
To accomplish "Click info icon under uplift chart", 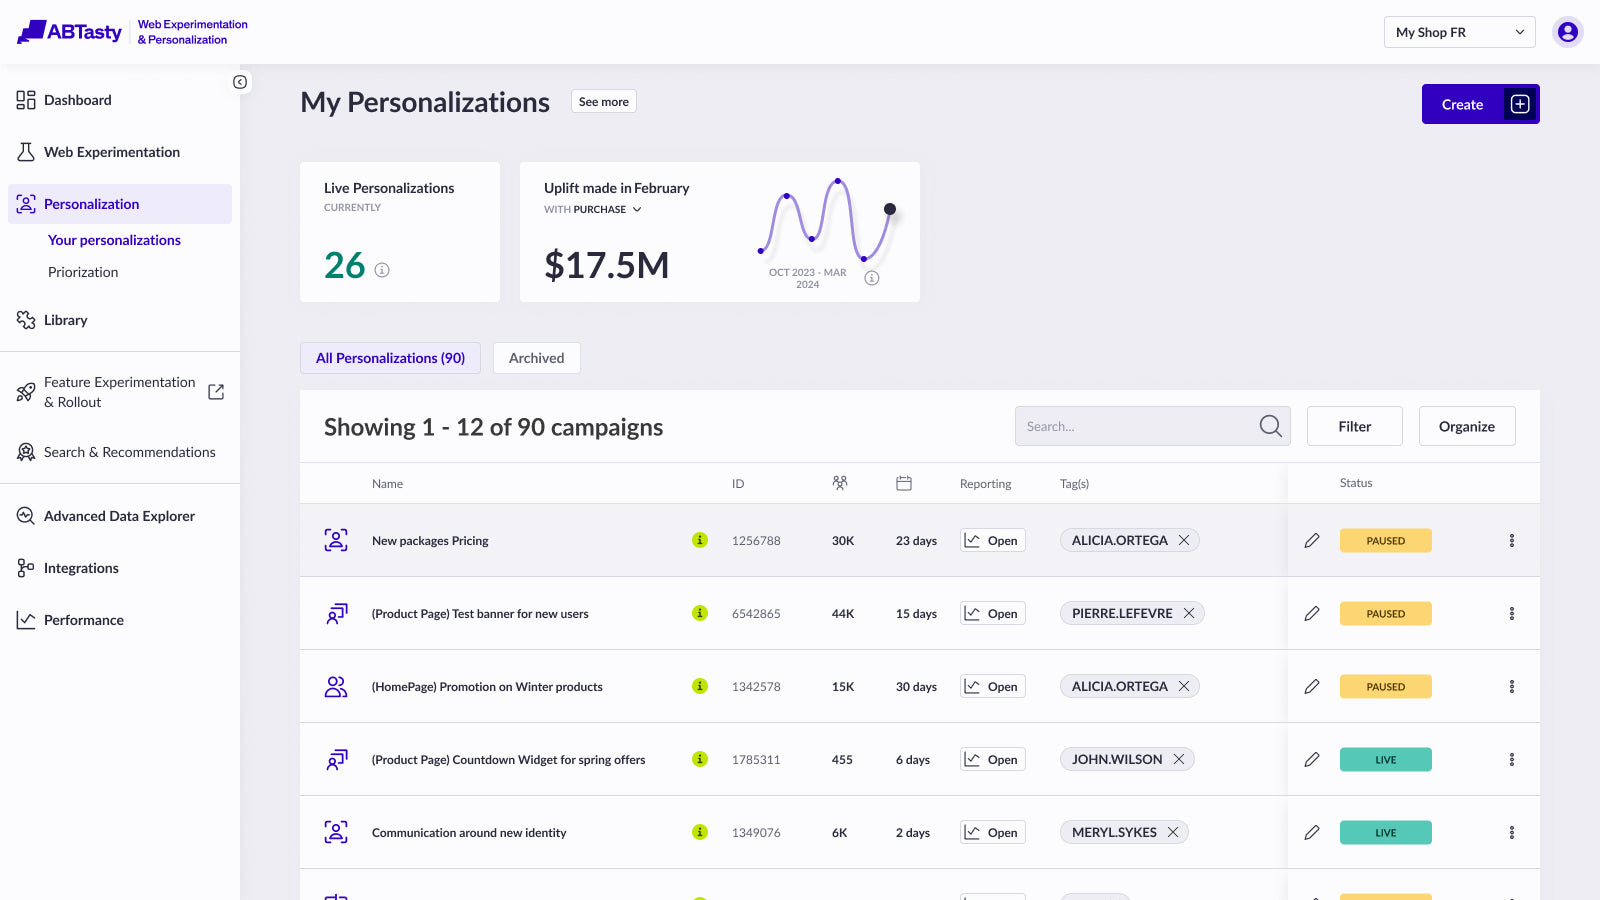I will 872,278.
